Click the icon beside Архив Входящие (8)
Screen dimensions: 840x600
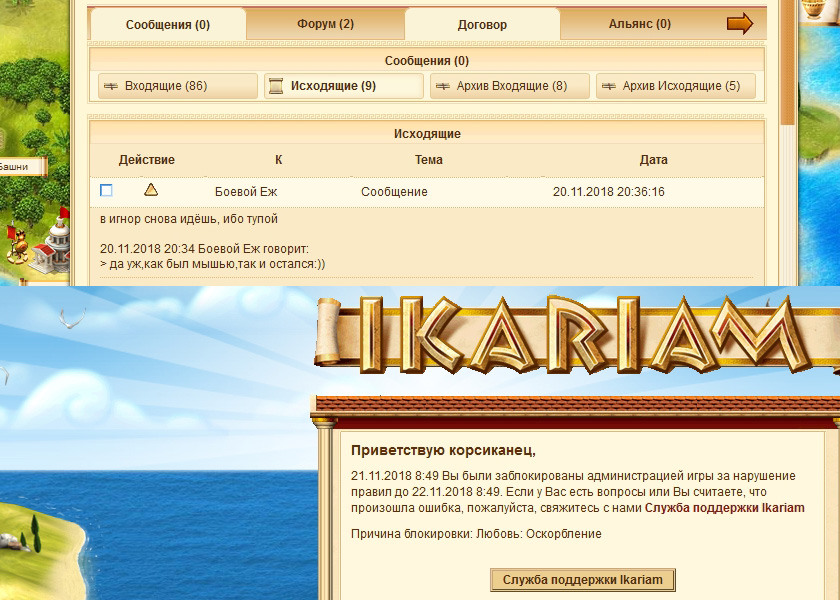click(x=443, y=86)
